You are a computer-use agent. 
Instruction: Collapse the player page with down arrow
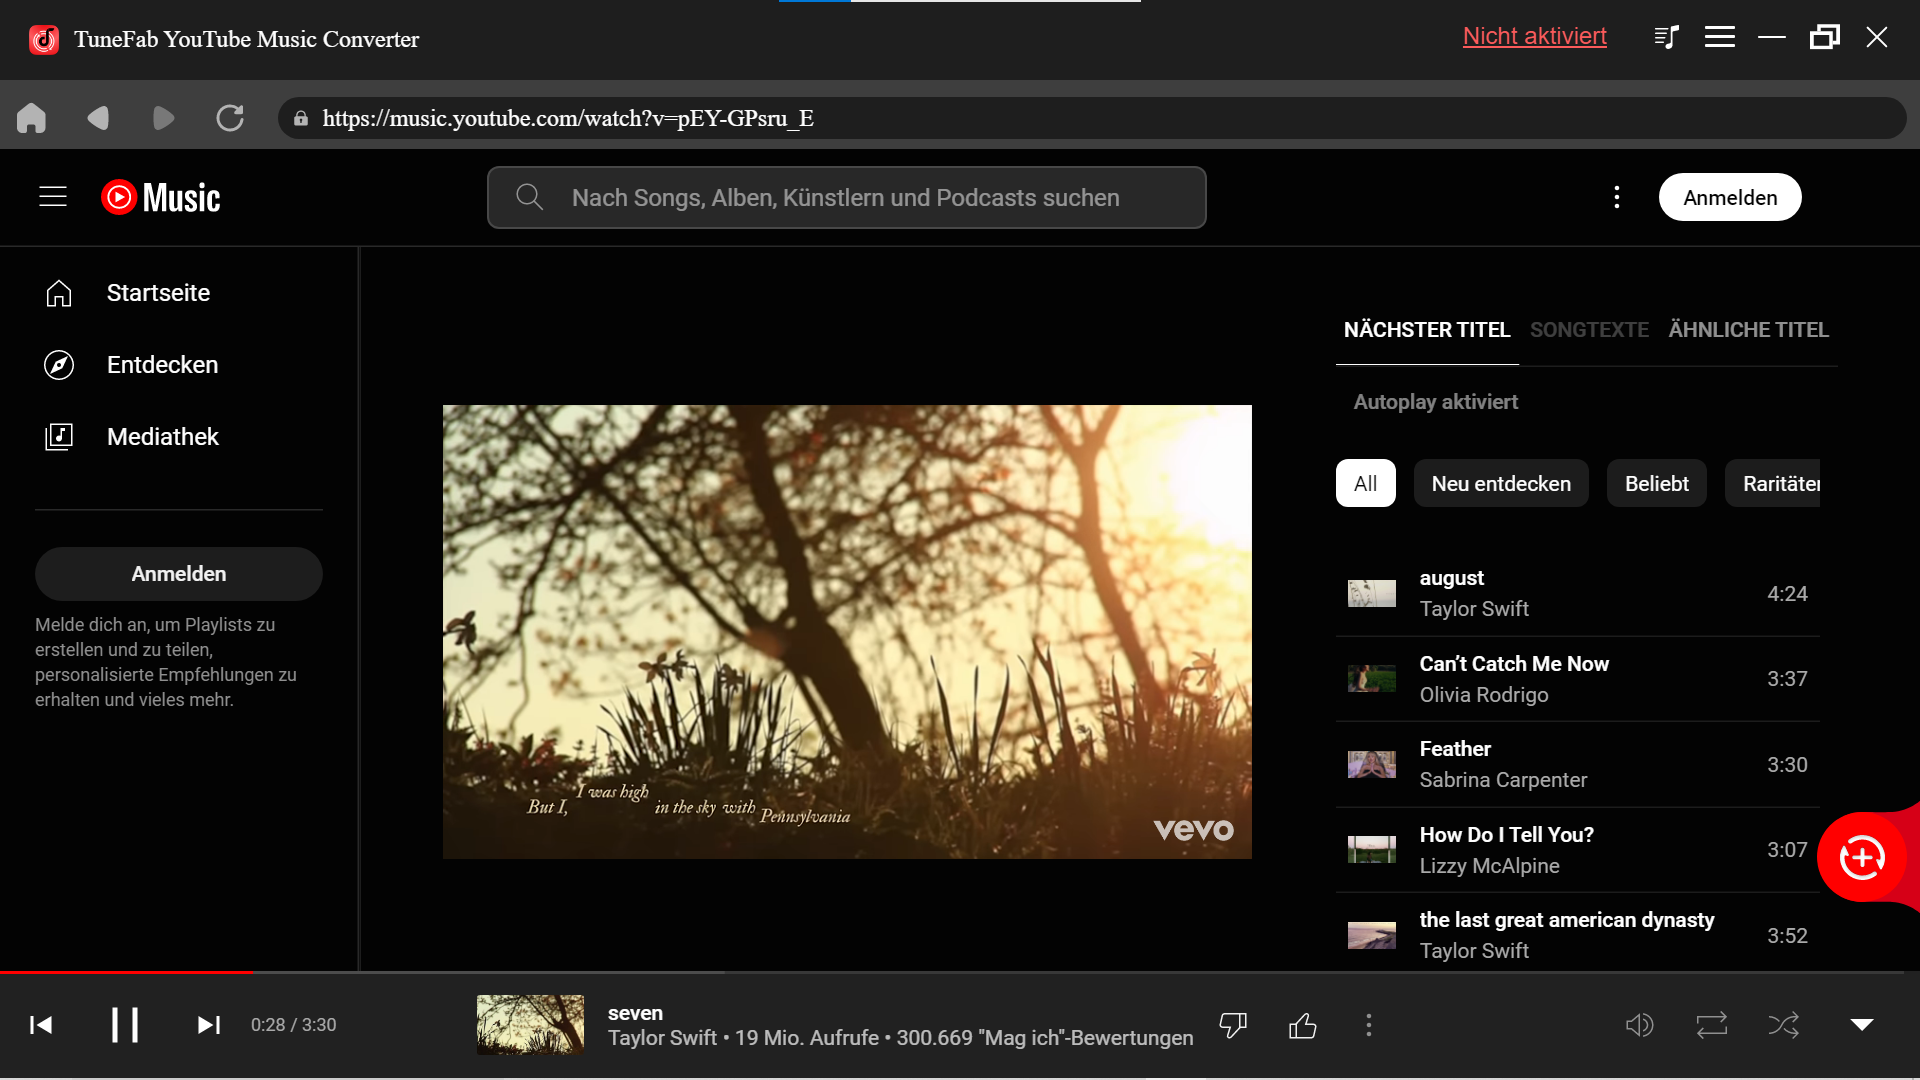[1862, 1025]
